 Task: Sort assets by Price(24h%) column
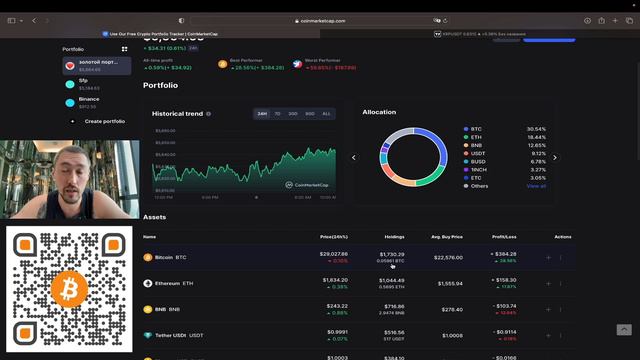coord(334,237)
